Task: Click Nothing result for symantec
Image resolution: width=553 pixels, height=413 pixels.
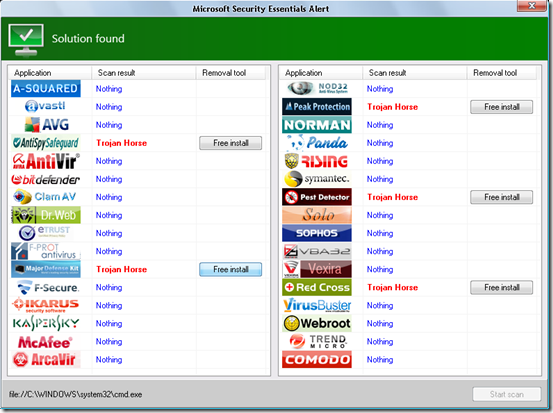Action: [x=380, y=179]
